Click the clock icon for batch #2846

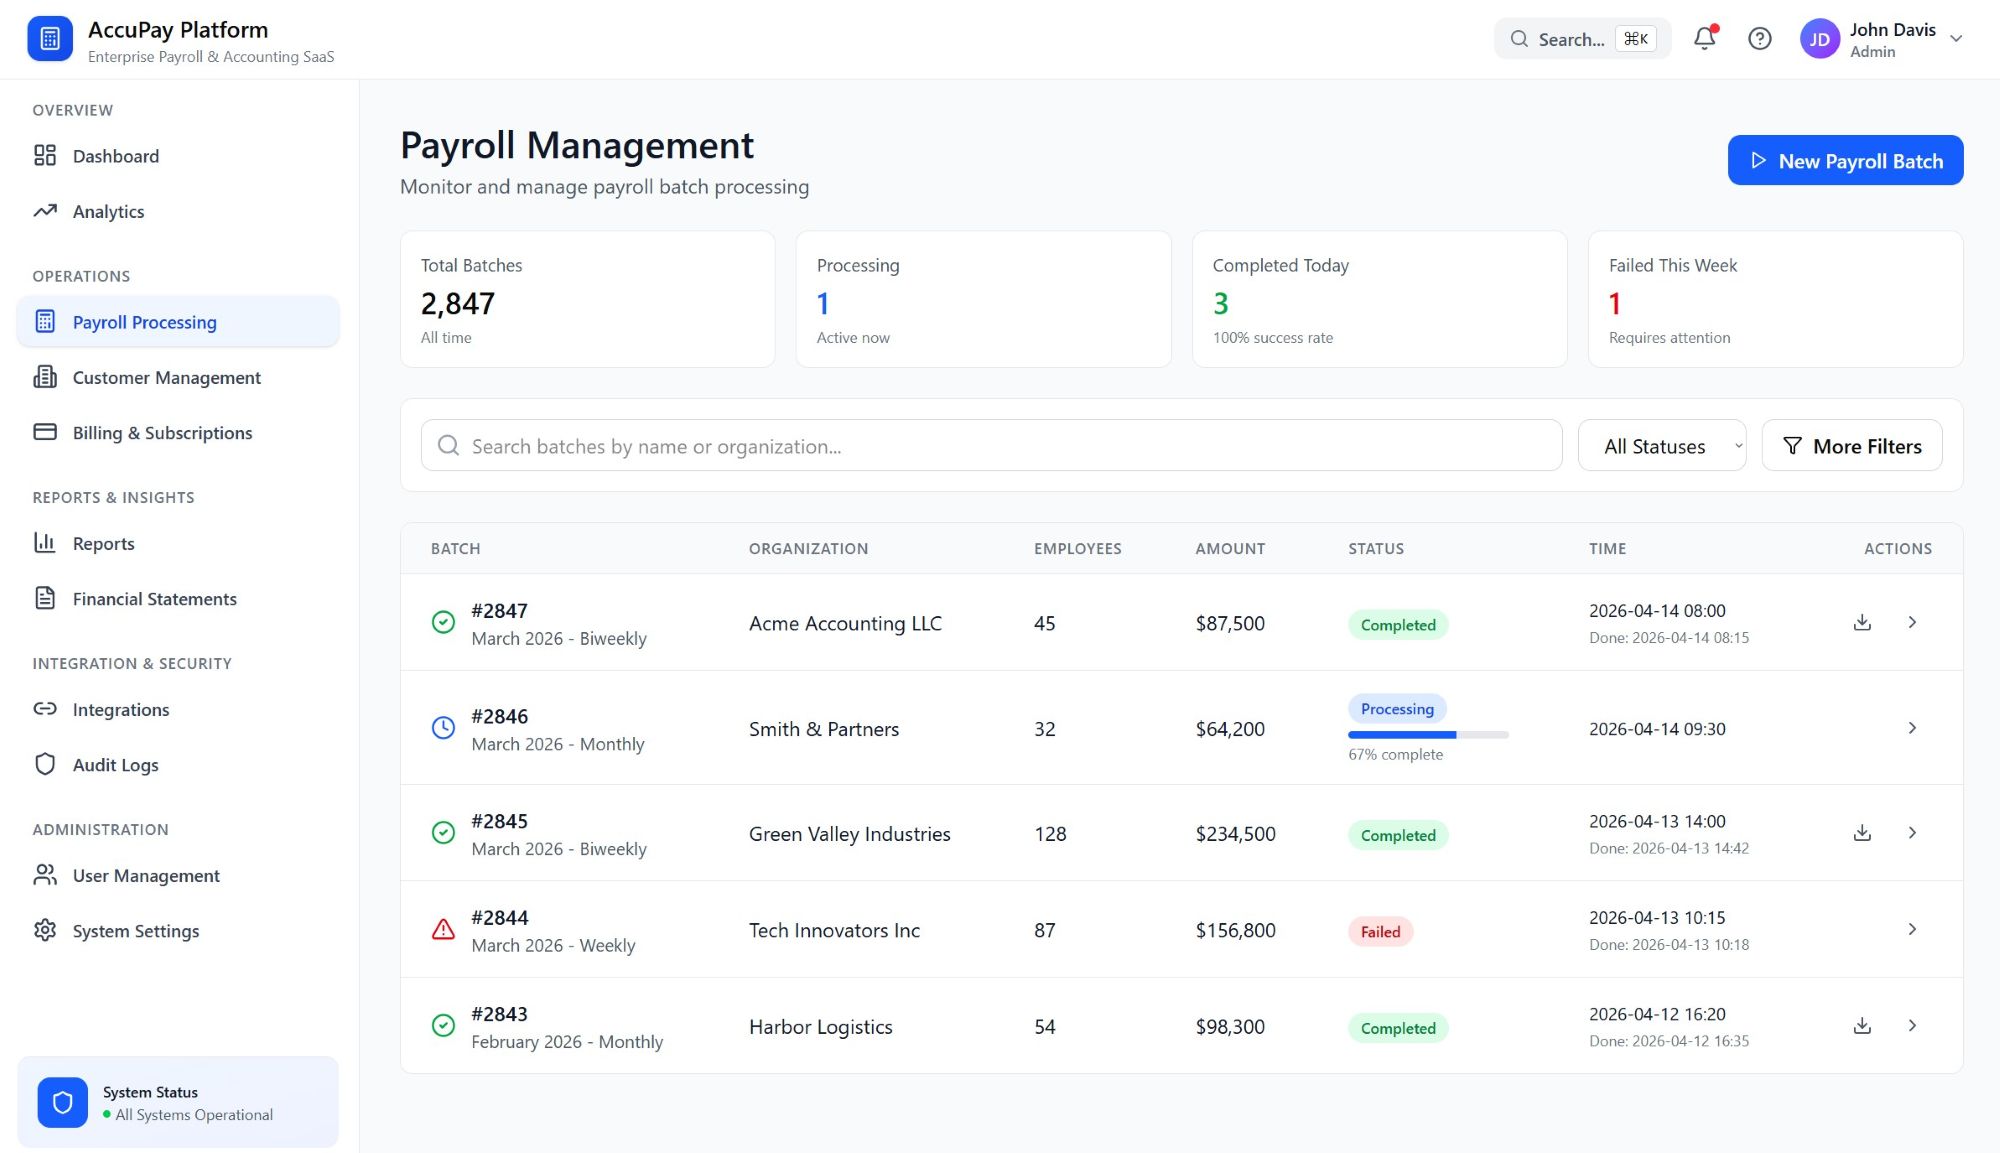pos(443,728)
